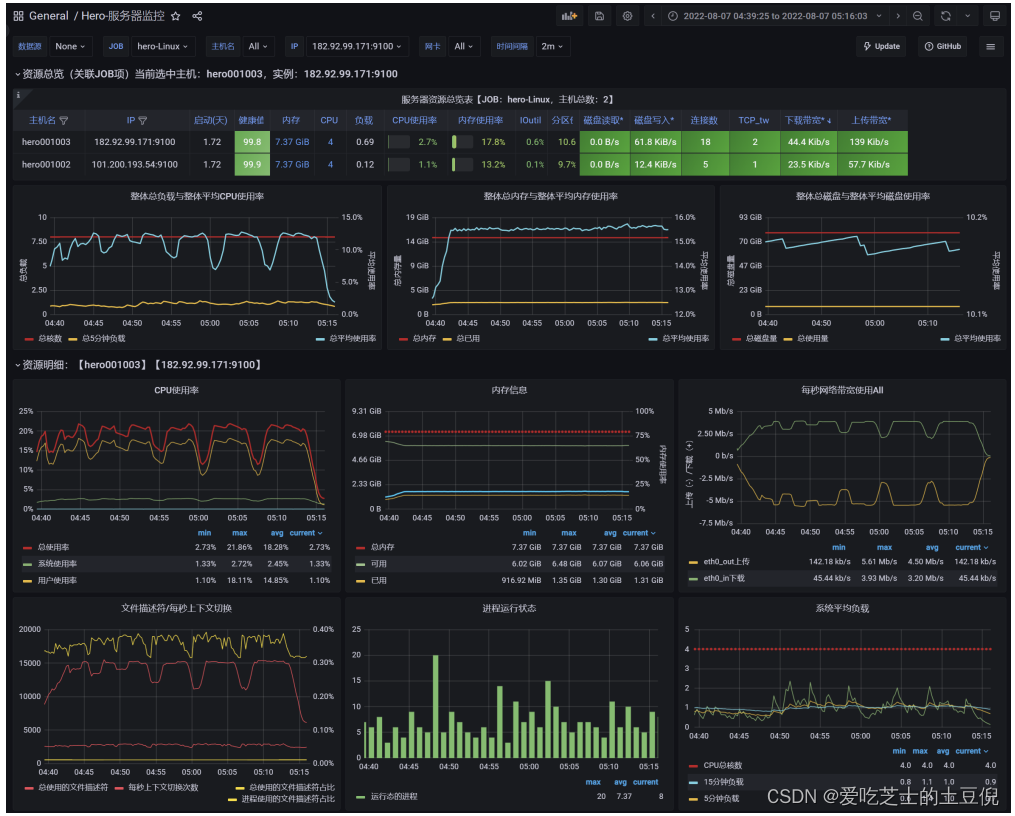Open the GitHub link
This screenshot has width=1015, height=816.
pos(942,47)
